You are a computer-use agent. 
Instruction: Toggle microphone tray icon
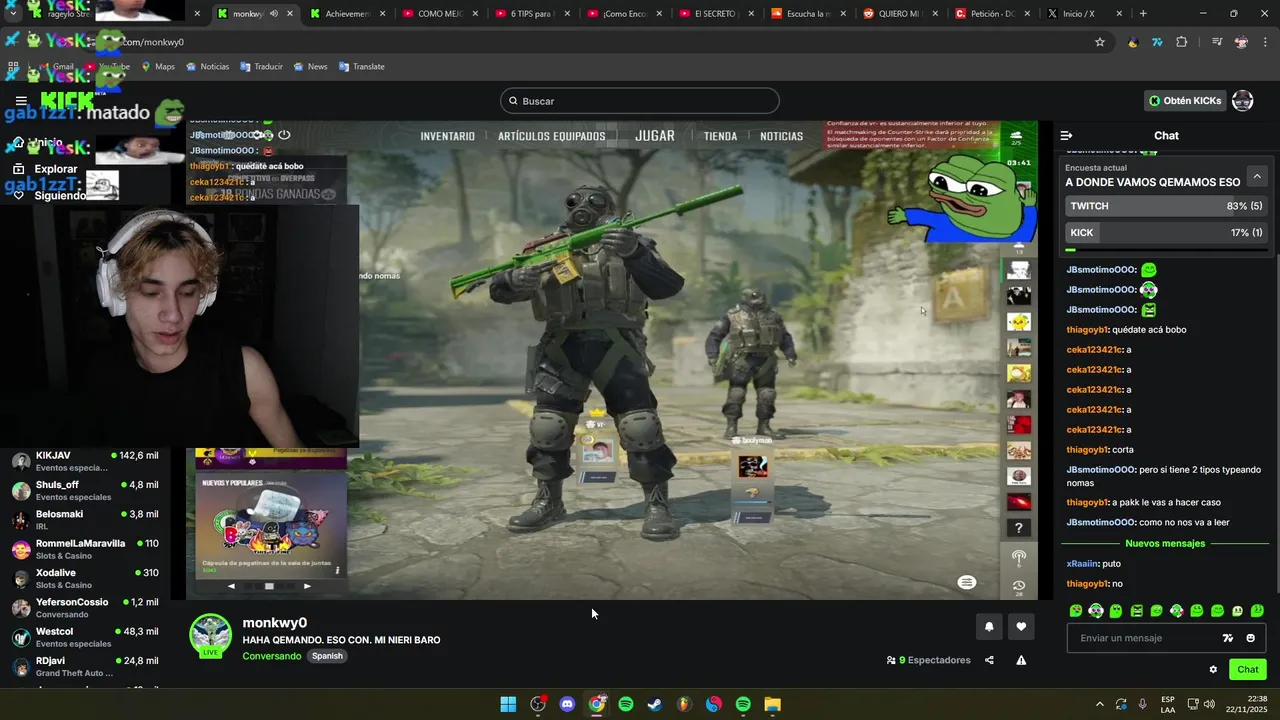(1142, 704)
